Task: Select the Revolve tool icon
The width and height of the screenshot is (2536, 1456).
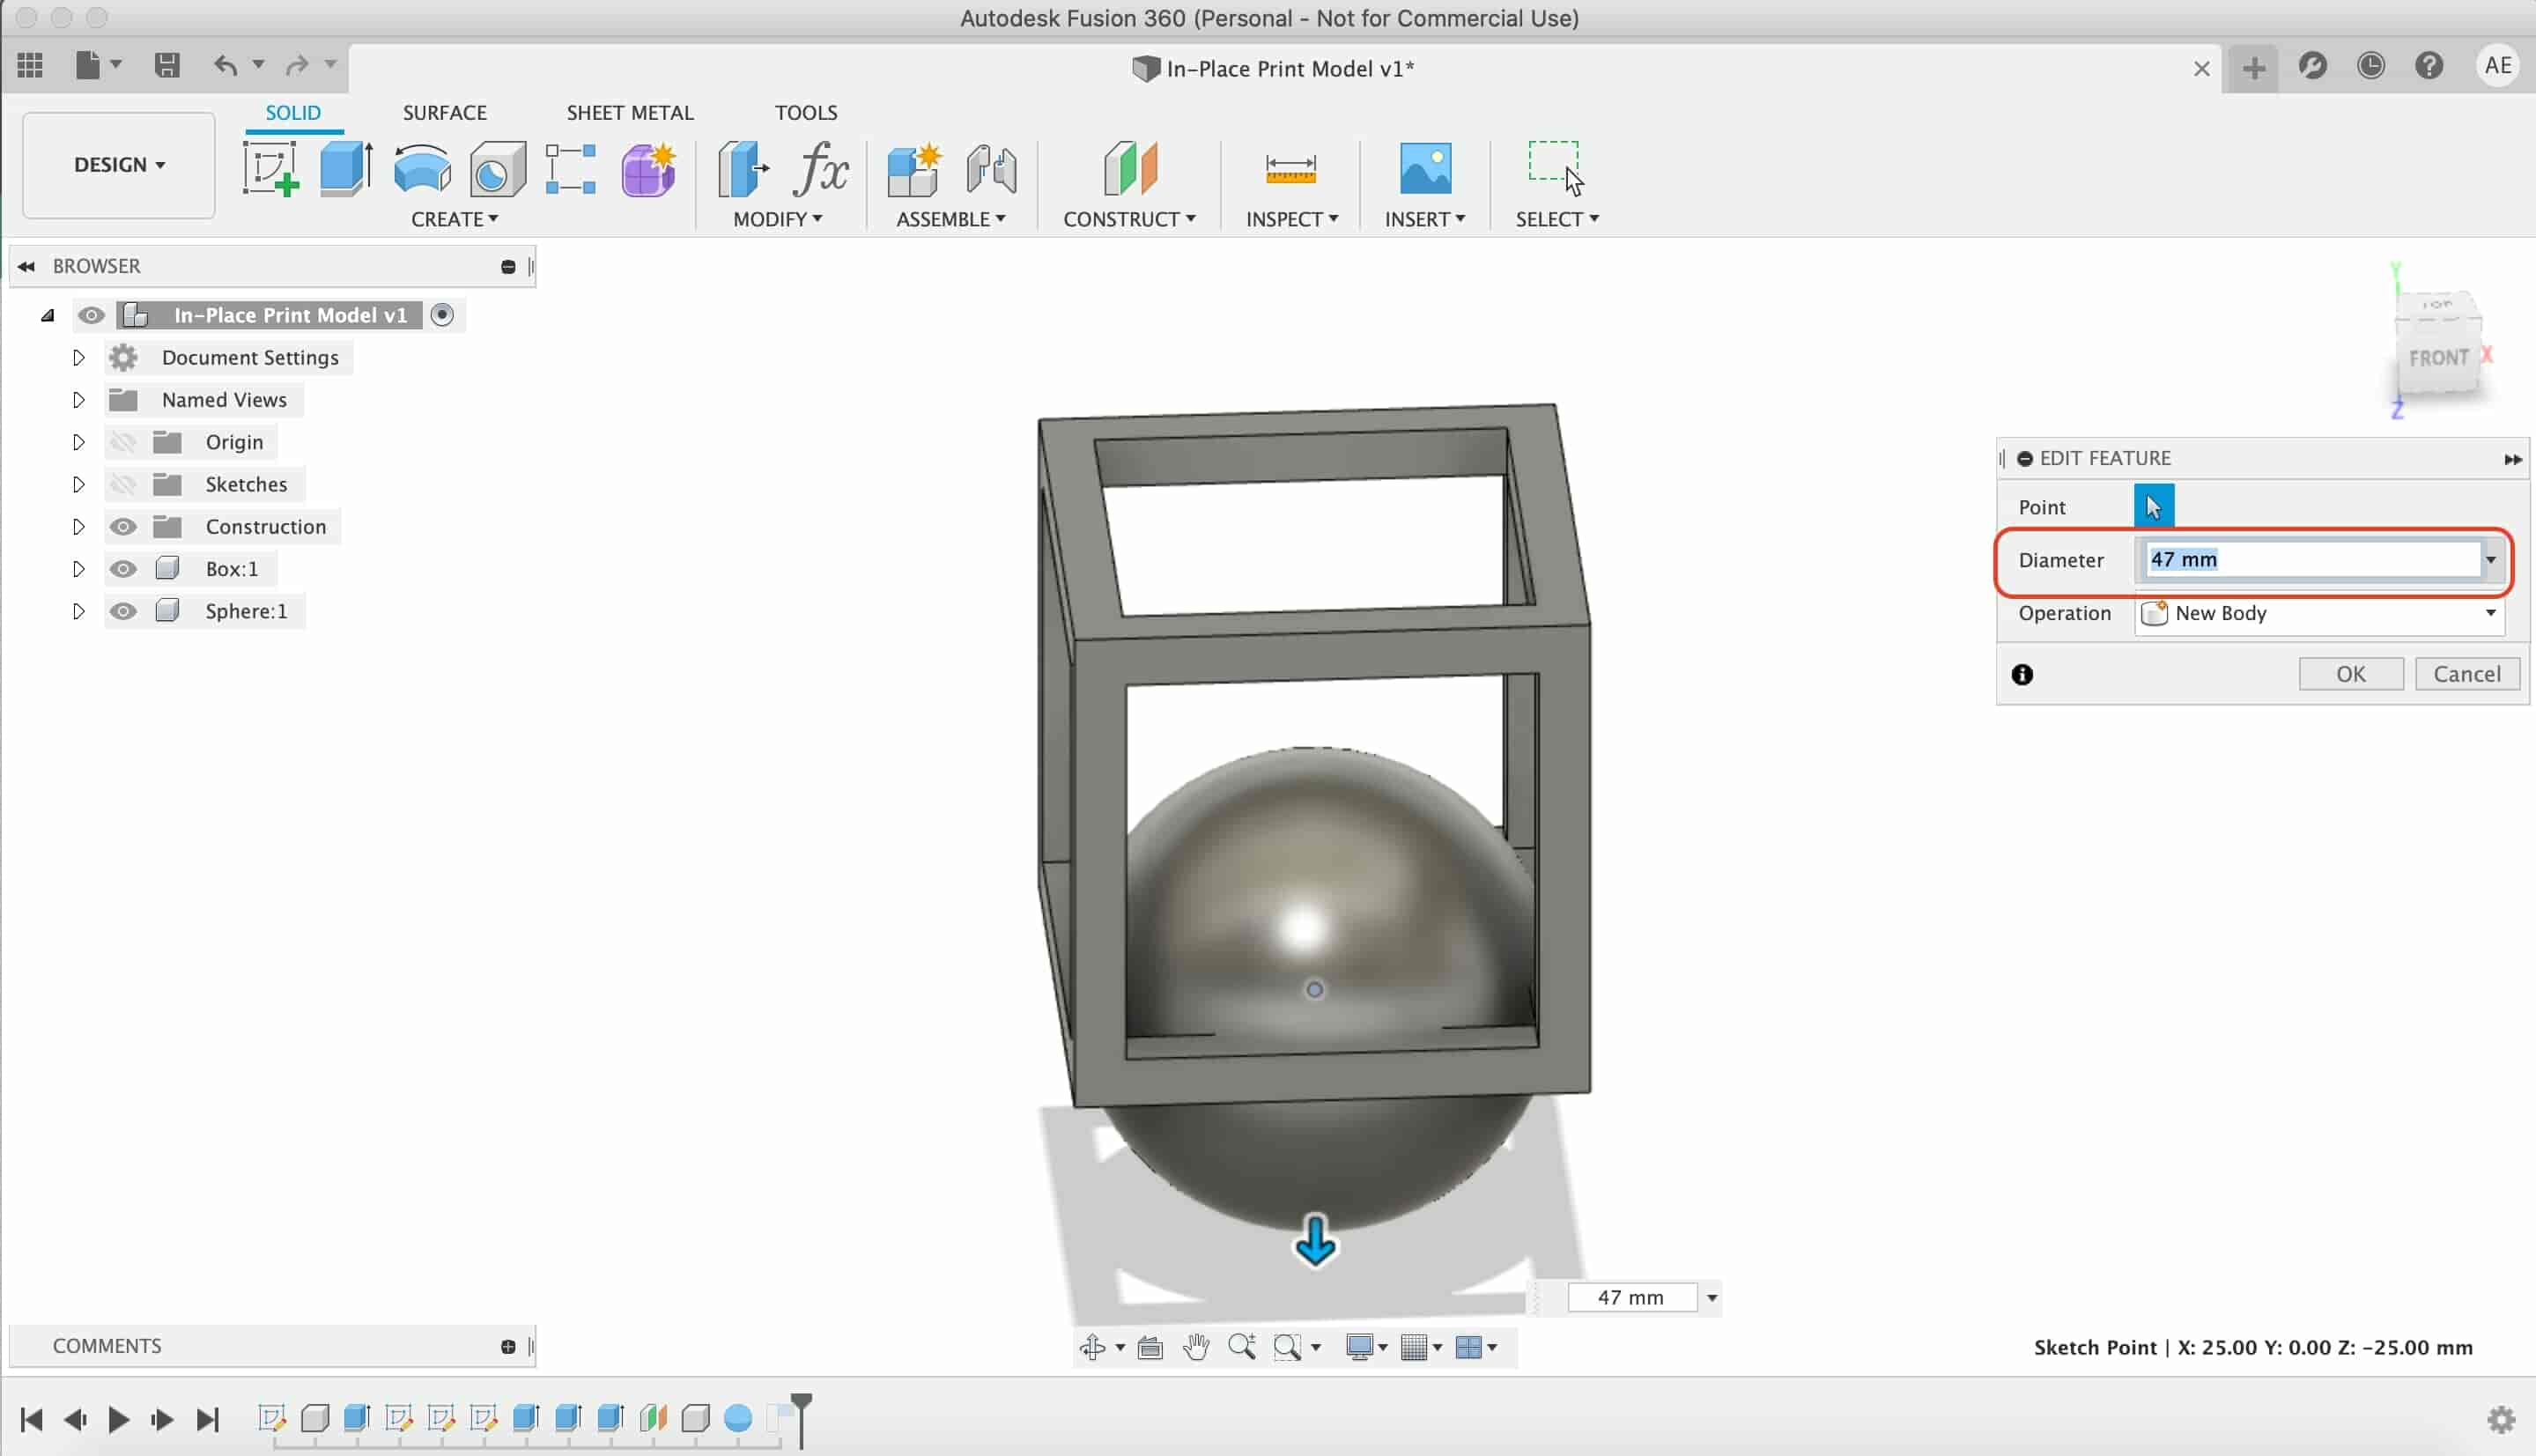Action: [x=422, y=168]
